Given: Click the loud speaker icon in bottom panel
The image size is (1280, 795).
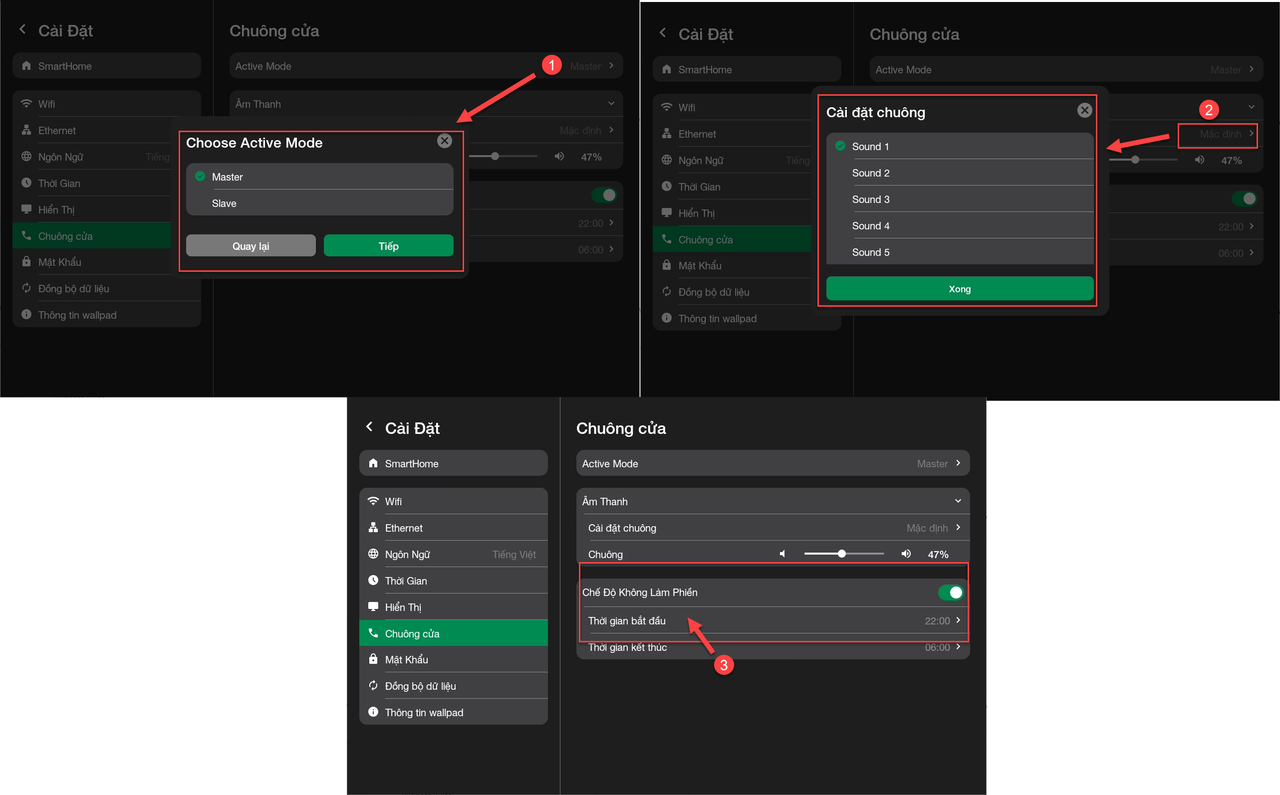Looking at the screenshot, I should (905, 554).
